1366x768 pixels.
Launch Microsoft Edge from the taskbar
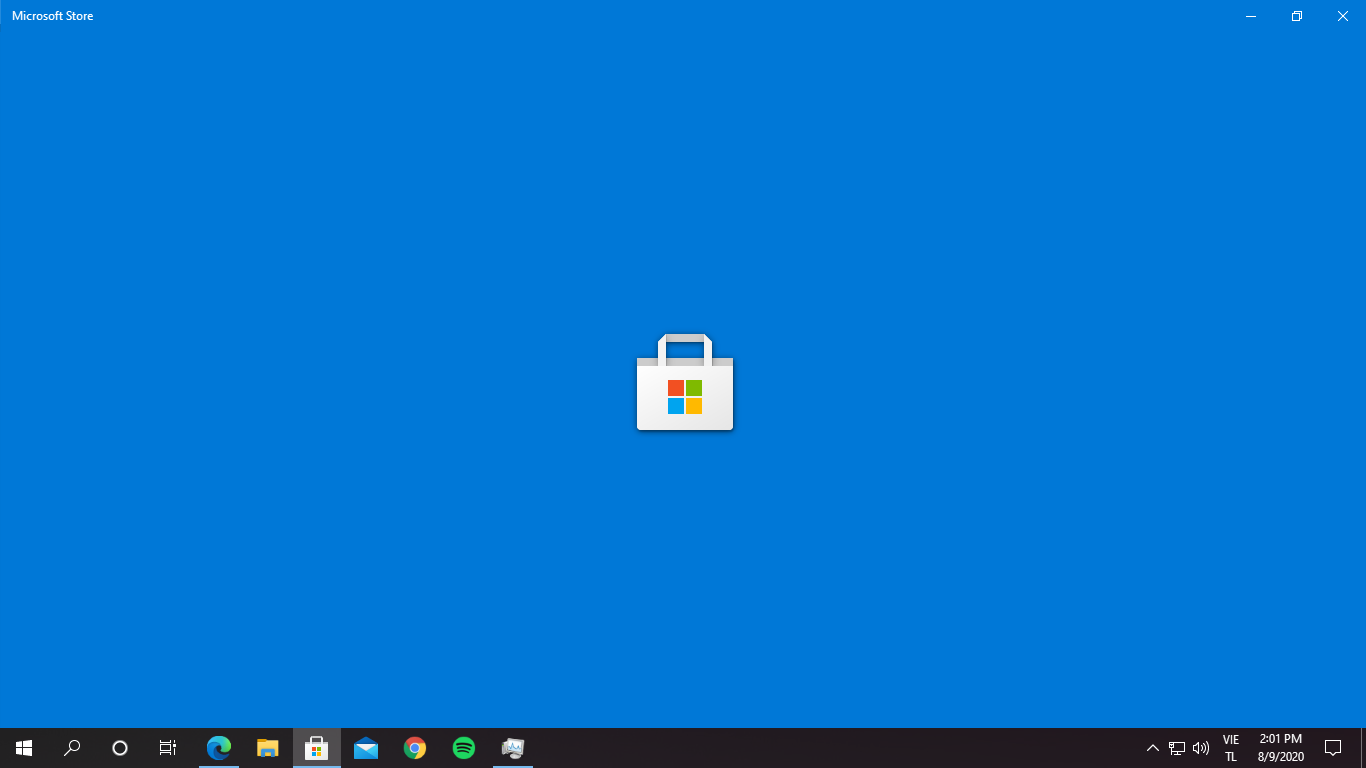(218, 747)
